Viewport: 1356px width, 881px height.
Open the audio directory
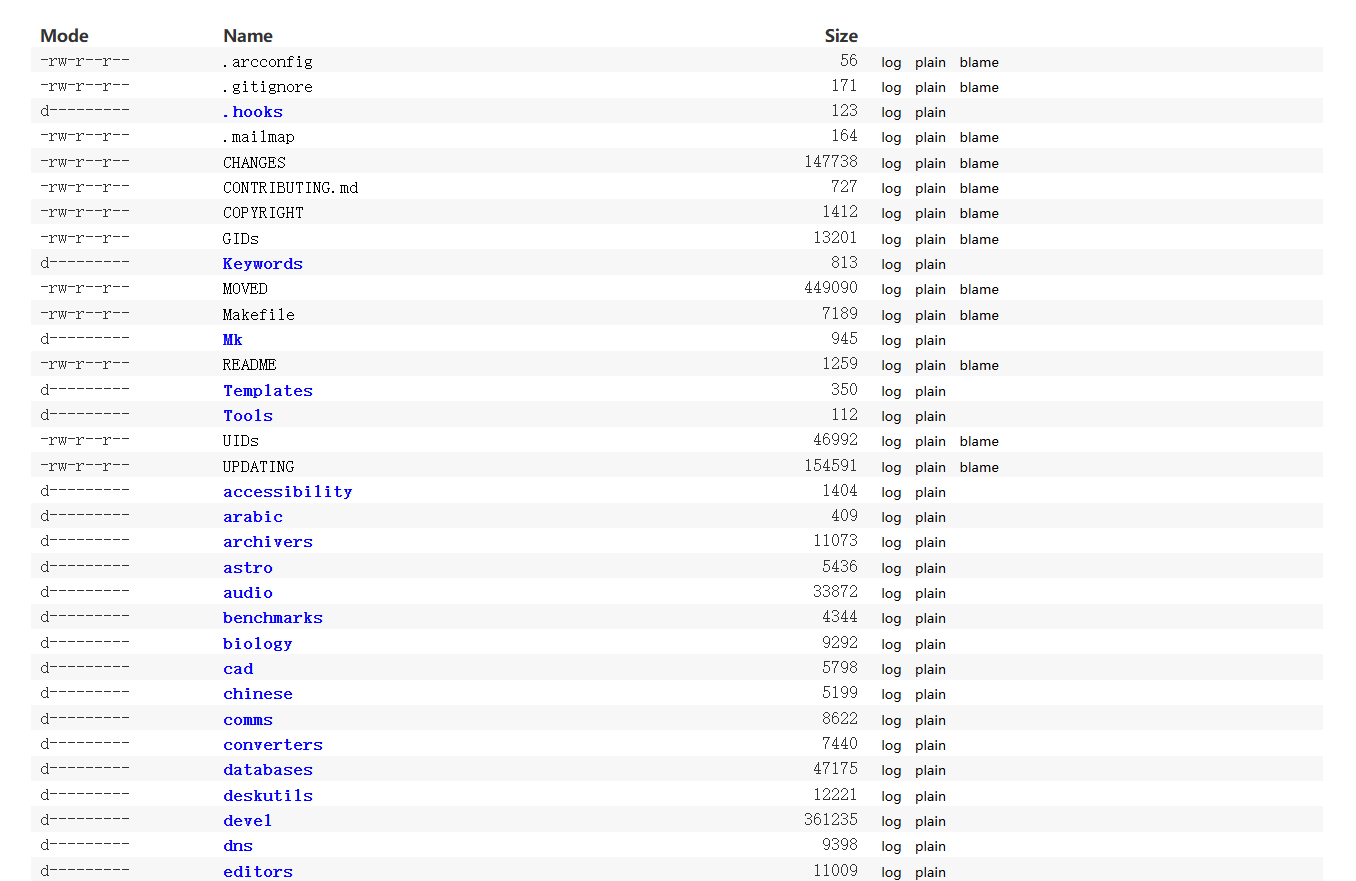point(247,593)
